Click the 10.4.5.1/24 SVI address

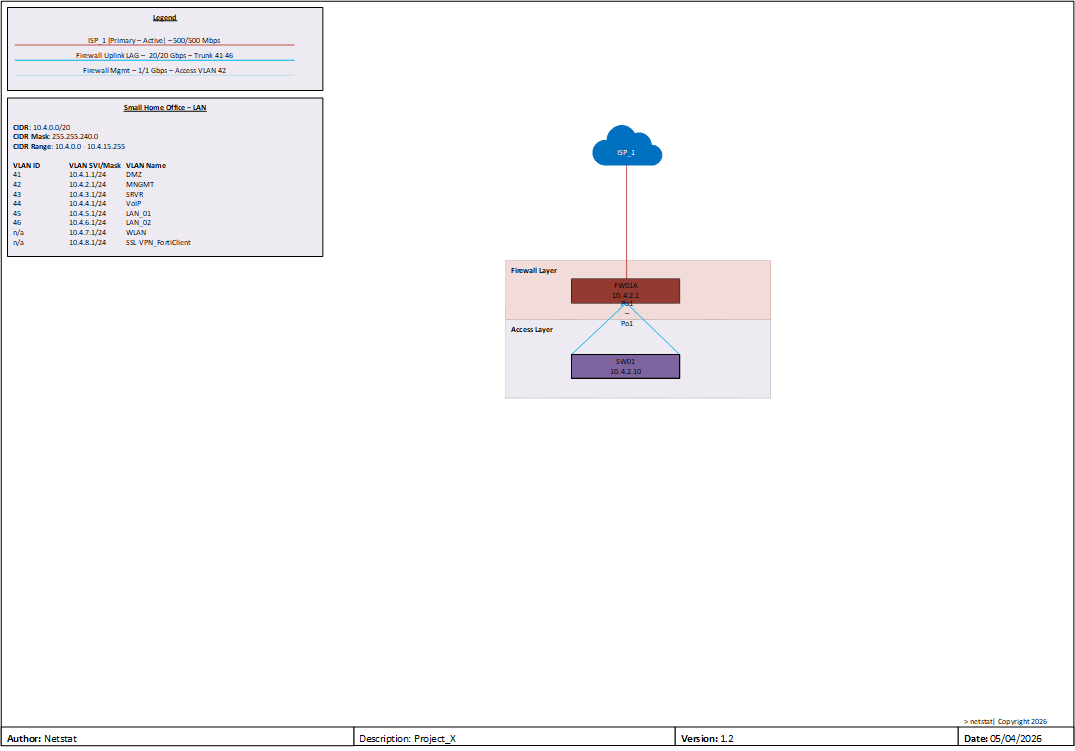(x=87, y=213)
